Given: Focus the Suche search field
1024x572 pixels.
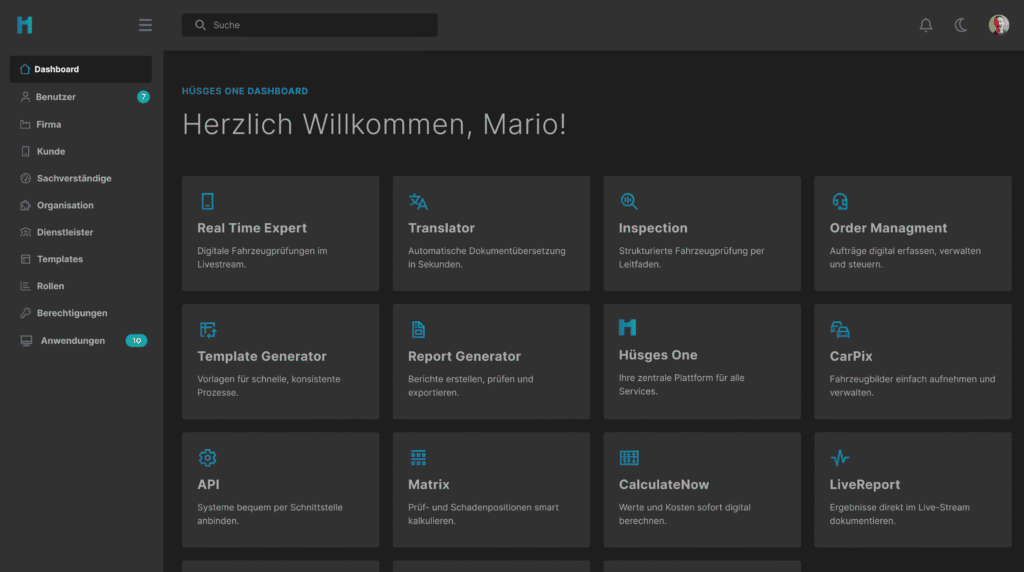Looking at the screenshot, I should point(310,25).
